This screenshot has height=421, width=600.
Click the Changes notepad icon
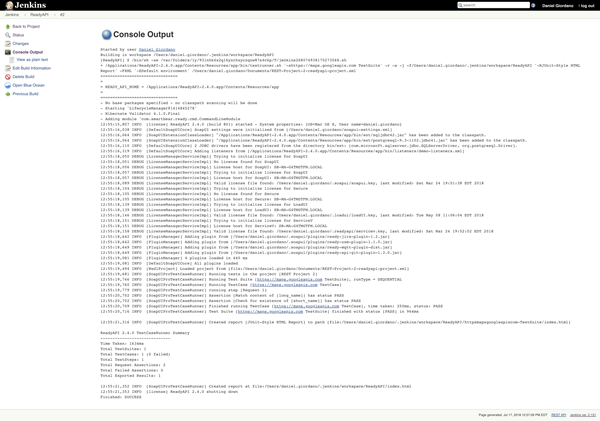(x=8, y=44)
